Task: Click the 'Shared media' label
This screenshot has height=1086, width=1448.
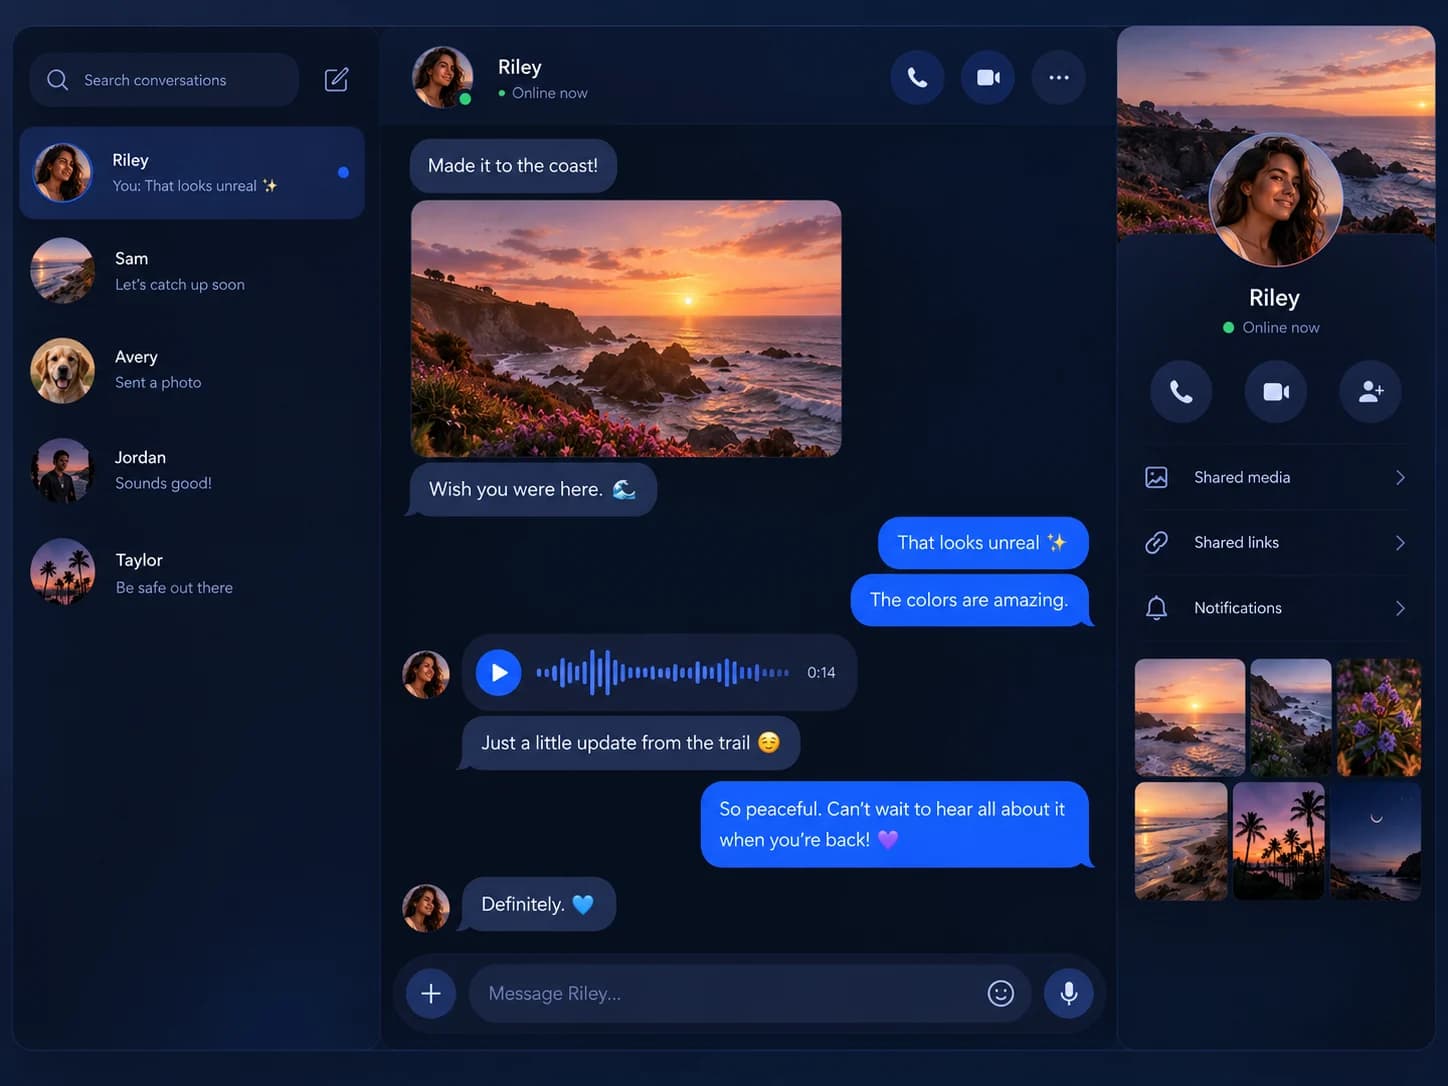Action: [x=1242, y=477]
